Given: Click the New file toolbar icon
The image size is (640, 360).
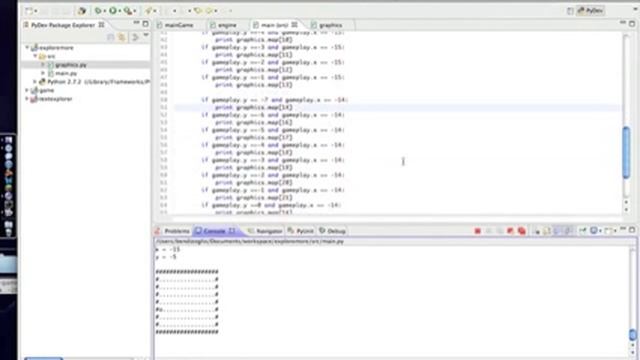Looking at the screenshot, I should click(x=29, y=11).
